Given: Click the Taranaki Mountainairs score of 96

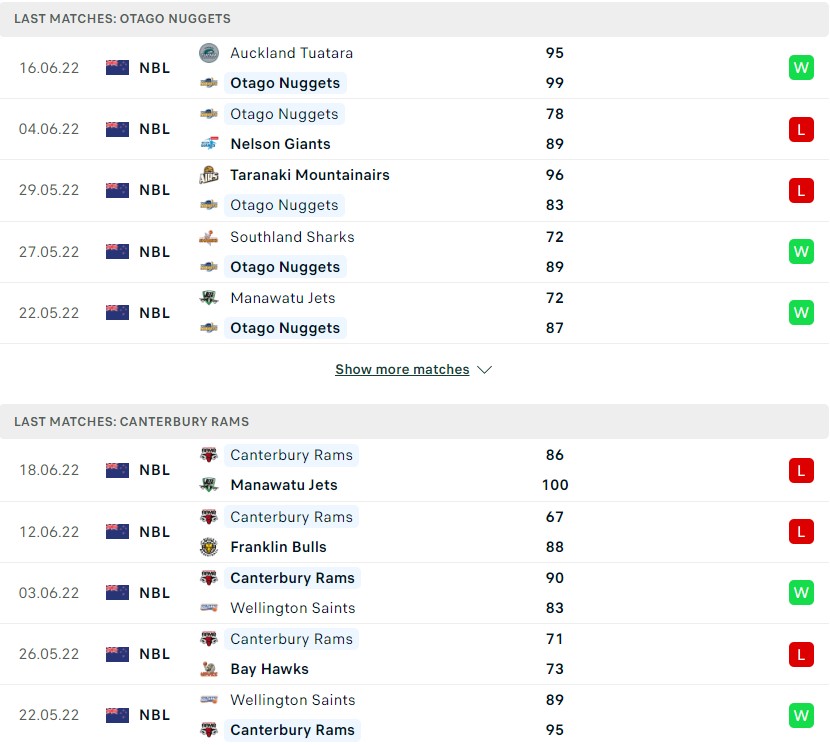Looking at the screenshot, I should pos(555,175).
